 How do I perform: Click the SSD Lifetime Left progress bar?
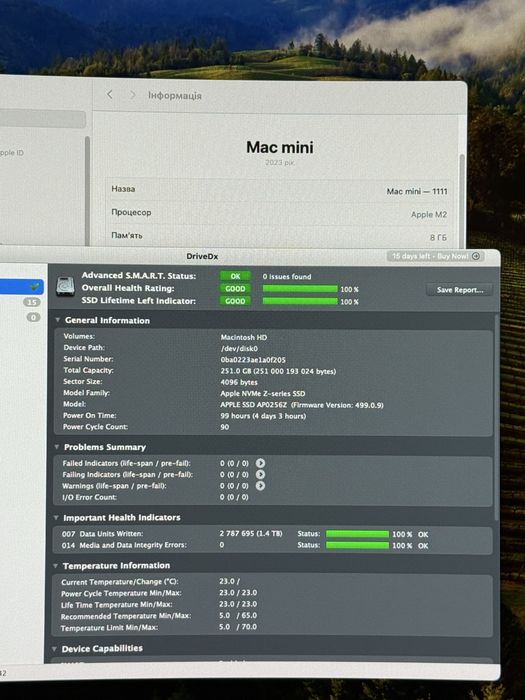[300, 301]
